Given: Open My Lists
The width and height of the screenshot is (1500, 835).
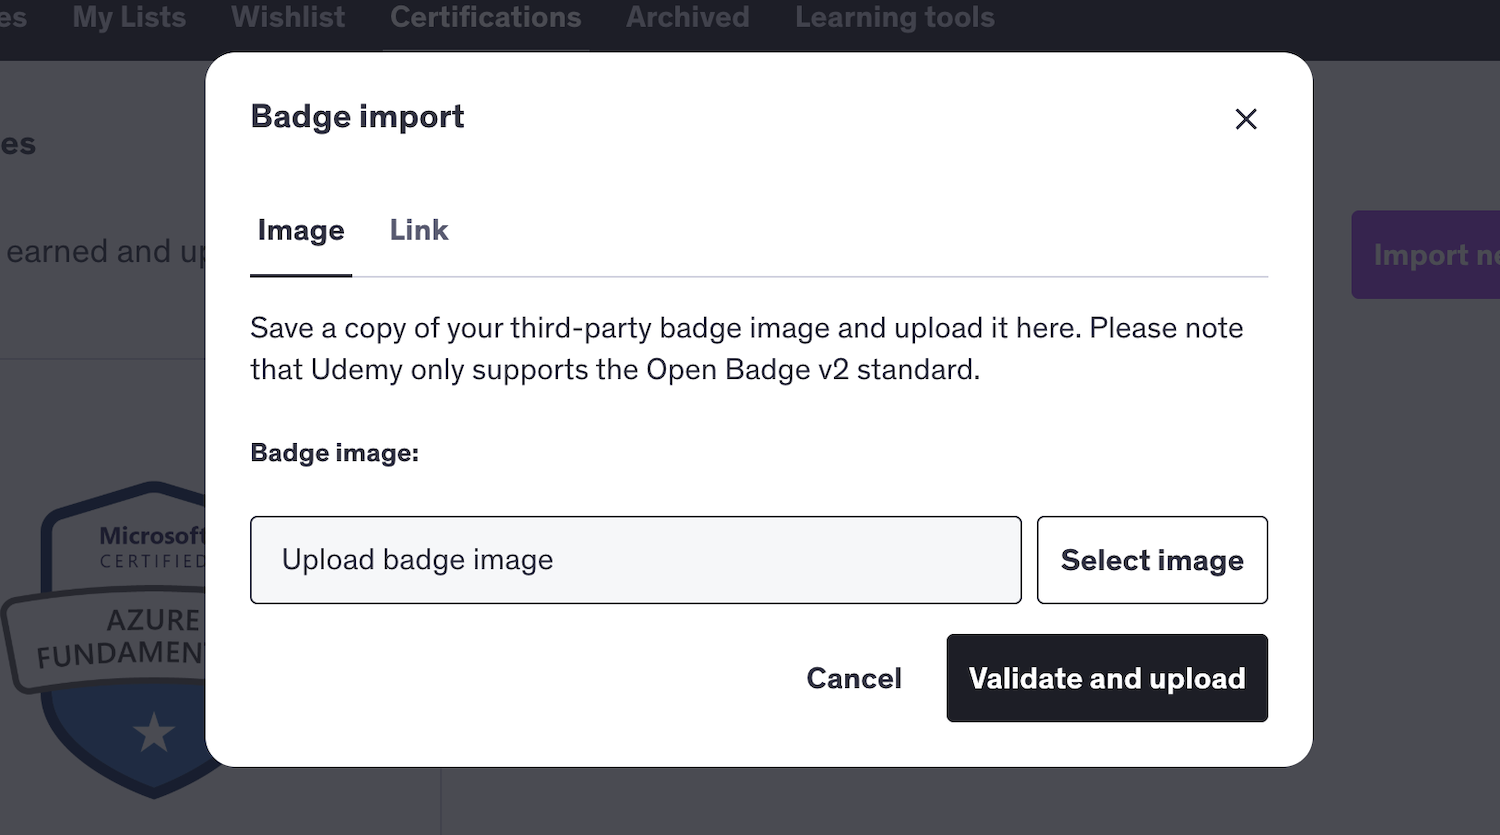Looking at the screenshot, I should [128, 17].
